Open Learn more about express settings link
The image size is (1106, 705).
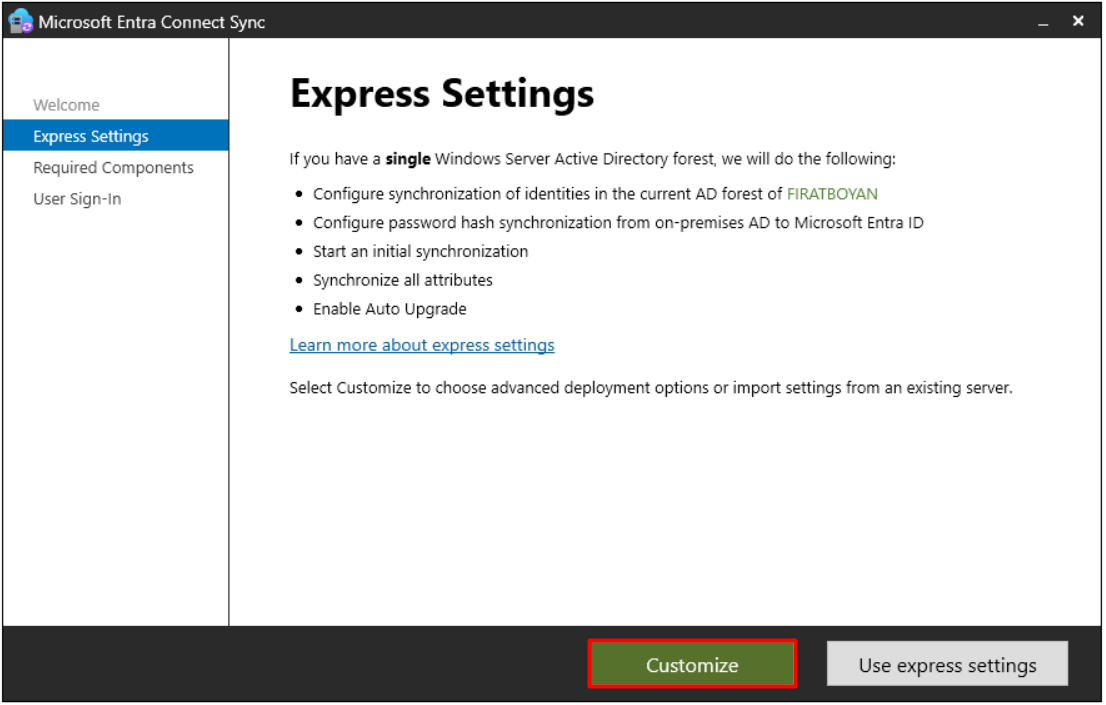tap(422, 345)
